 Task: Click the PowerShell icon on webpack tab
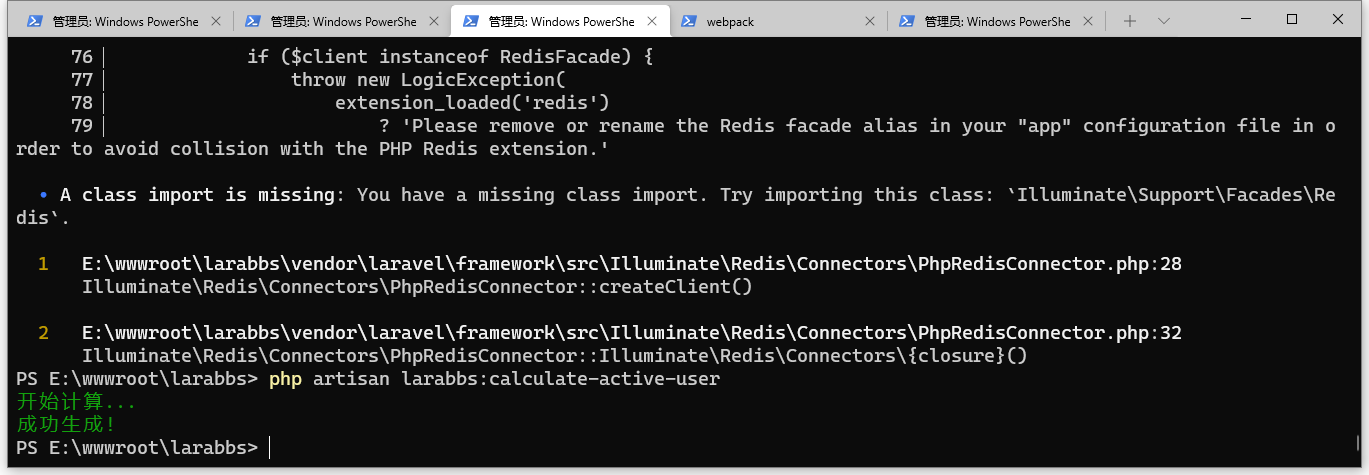point(689,21)
